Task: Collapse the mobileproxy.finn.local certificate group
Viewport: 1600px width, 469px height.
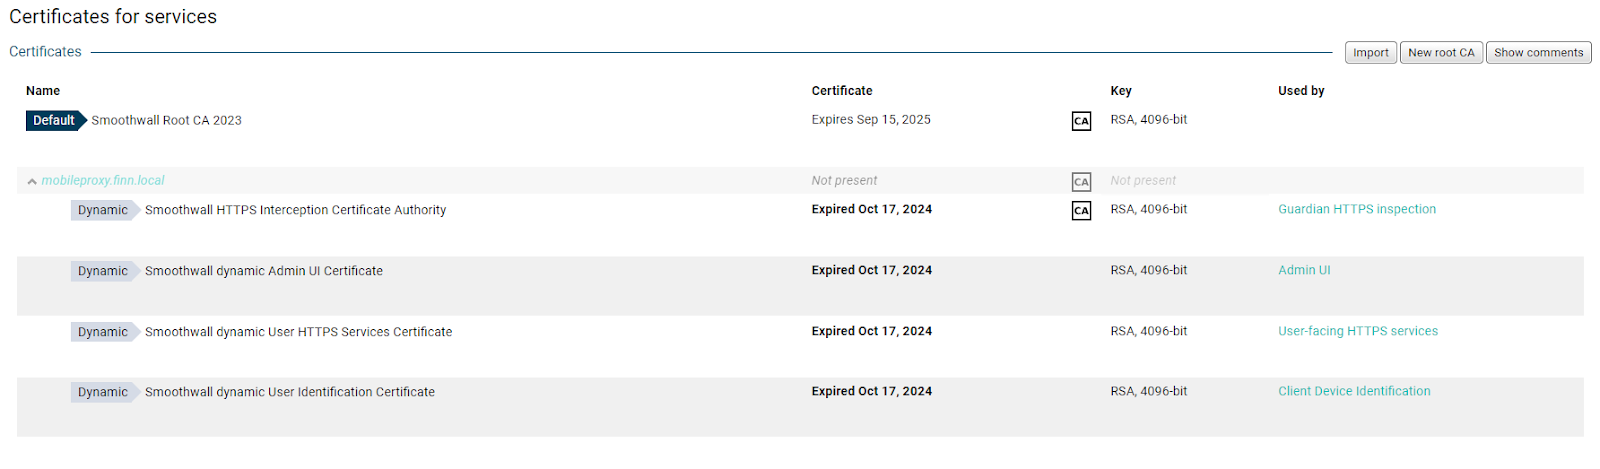Action: click(32, 182)
